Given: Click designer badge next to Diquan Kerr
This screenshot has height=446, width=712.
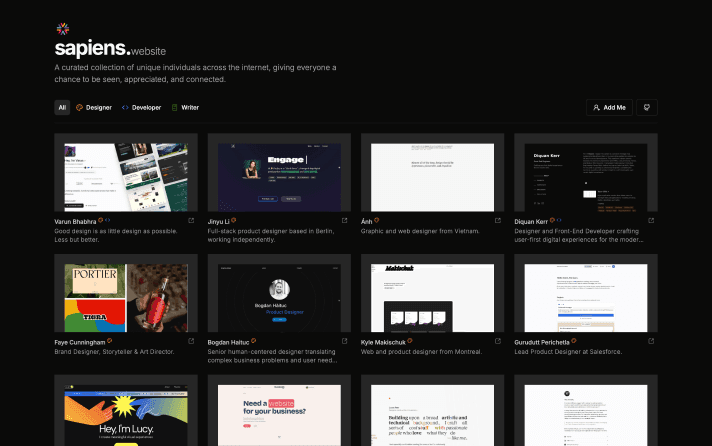Looking at the screenshot, I should point(552,220).
